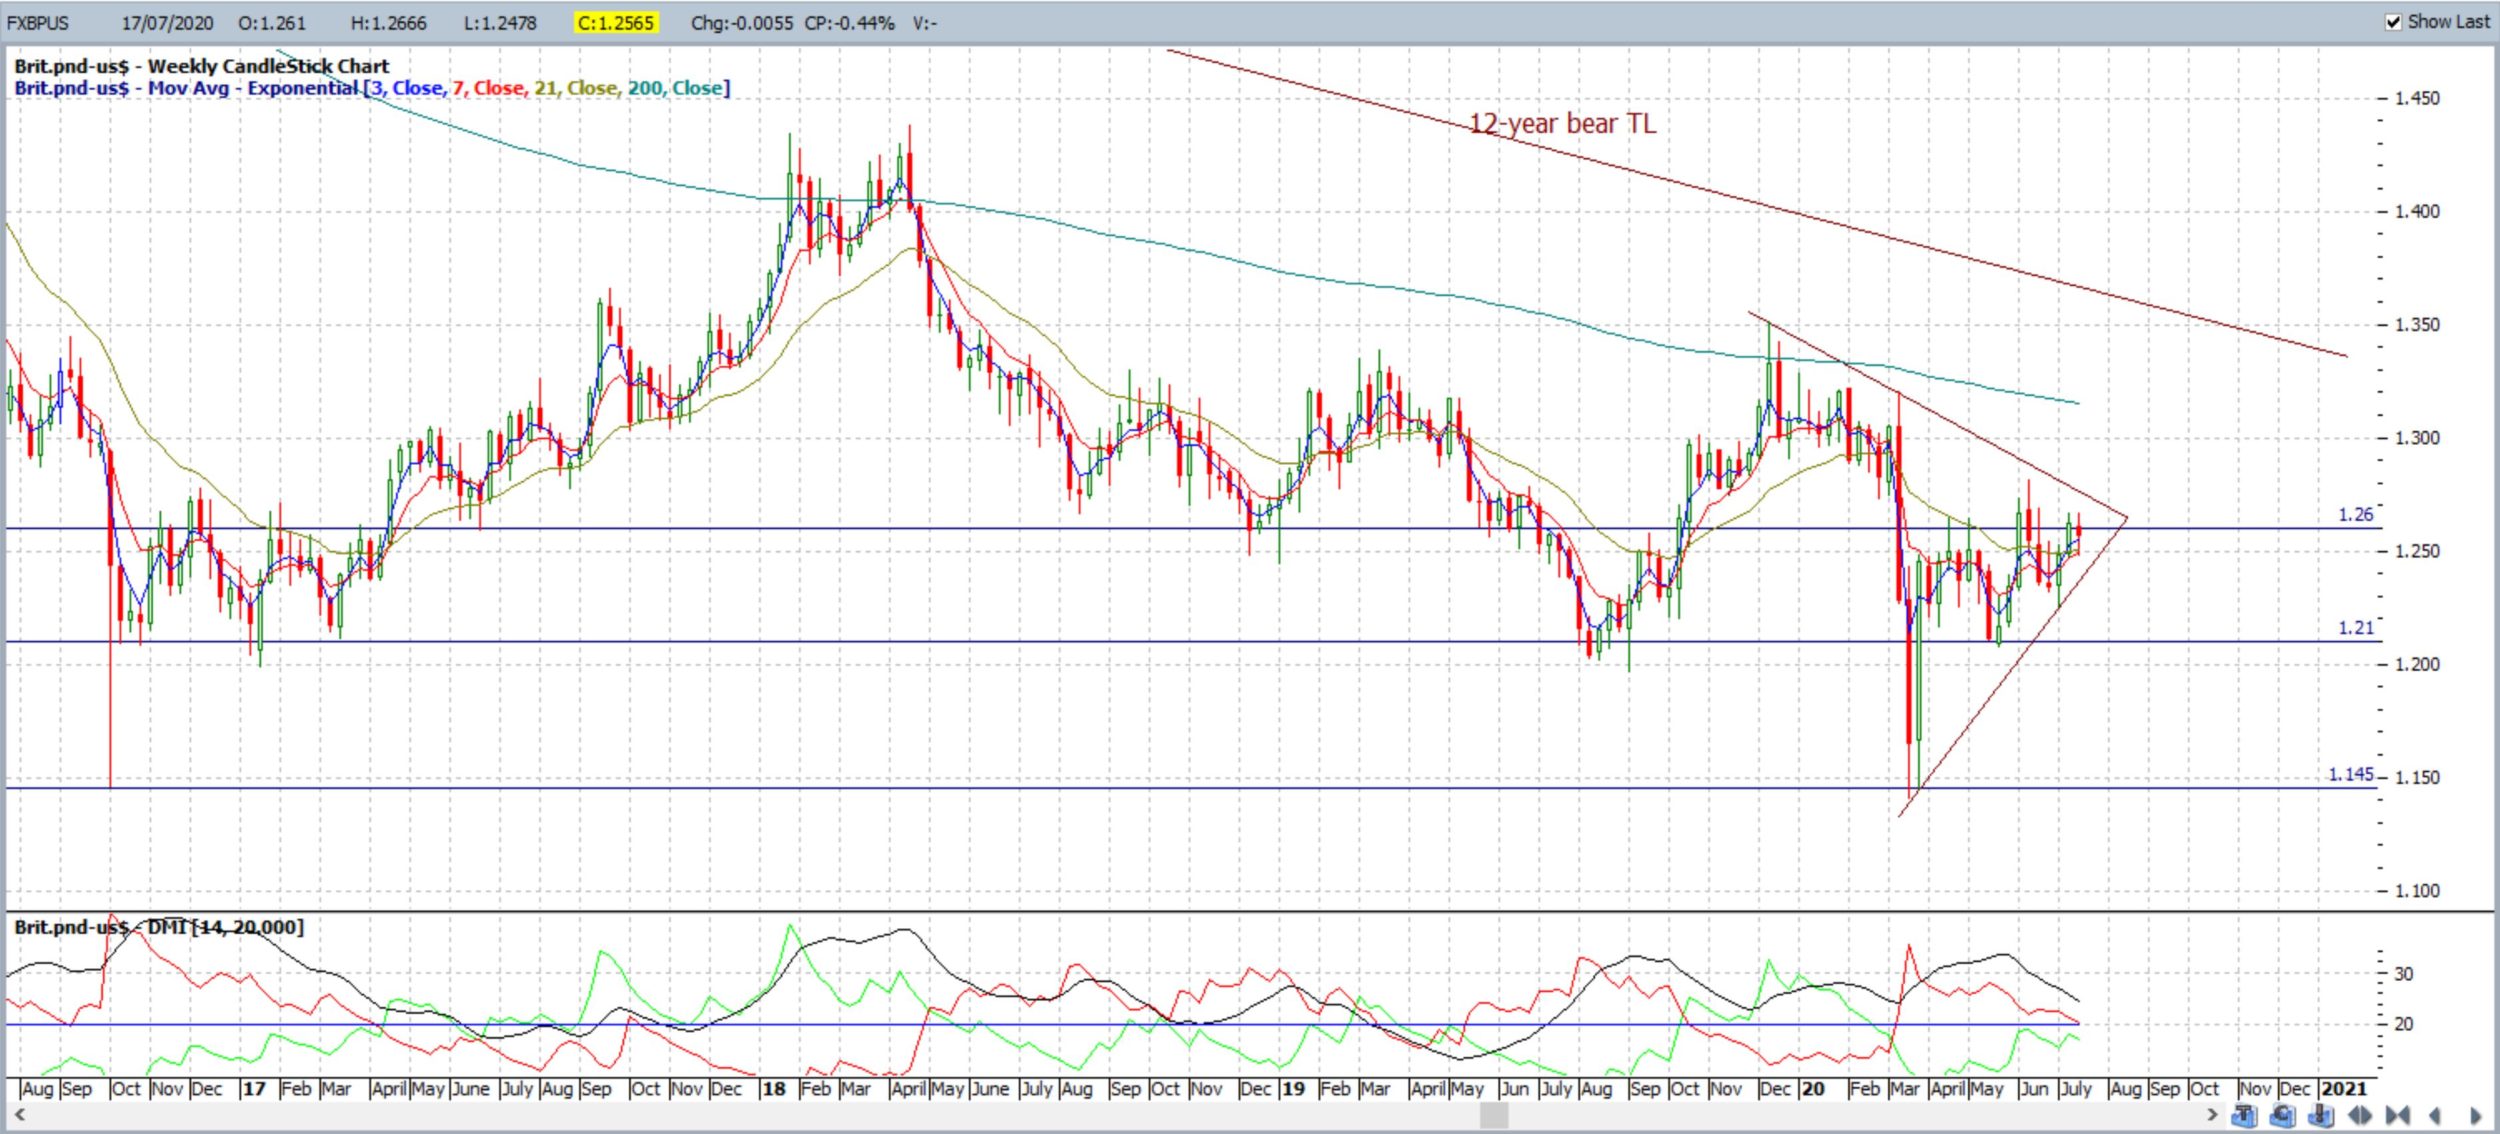Screen dimensions: 2500x1134
Task: Toggle the Show Last checkbox
Action: tap(2393, 22)
